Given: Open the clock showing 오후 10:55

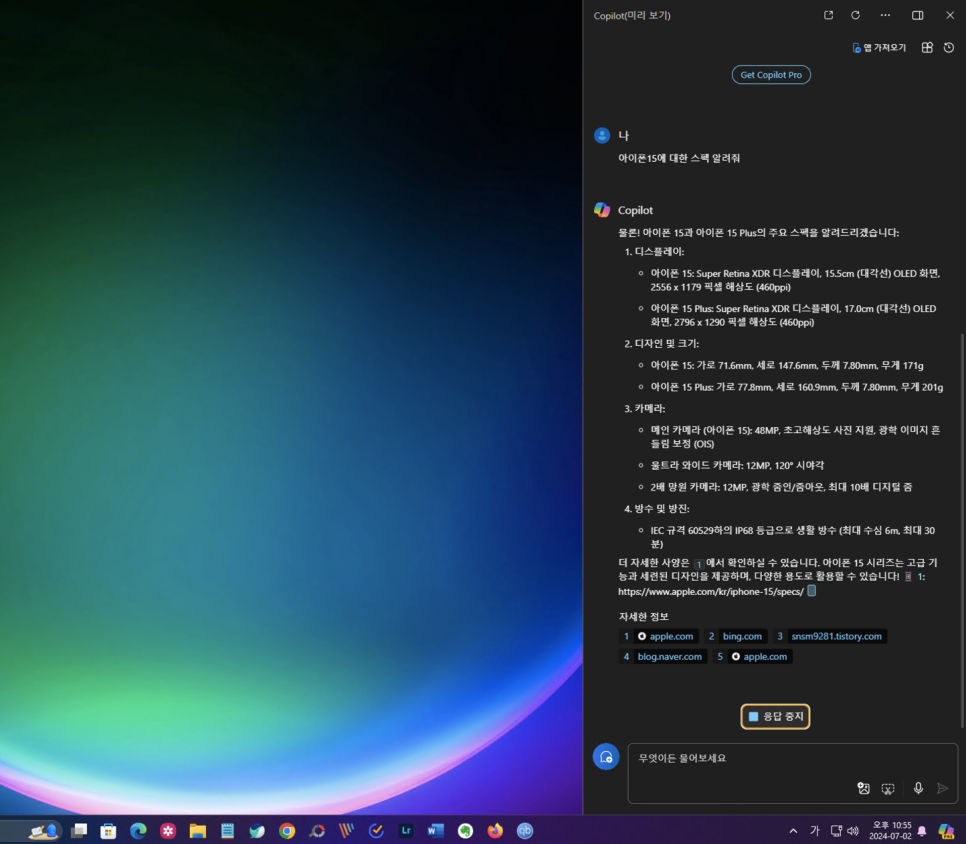Looking at the screenshot, I should click(x=890, y=830).
